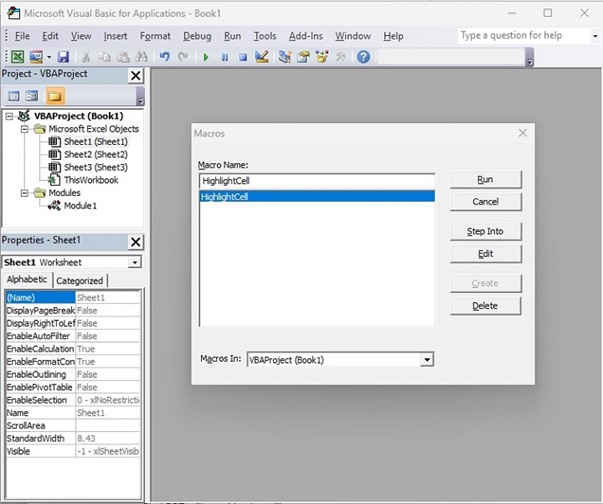Click the Copy toolbar icon
Image resolution: width=603 pixels, height=504 pixels.
[x=105, y=57]
